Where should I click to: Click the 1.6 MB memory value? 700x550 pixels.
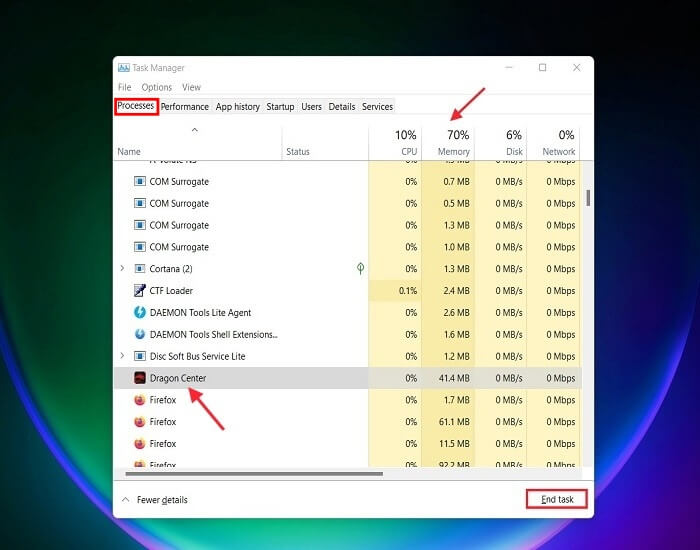click(456, 334)
